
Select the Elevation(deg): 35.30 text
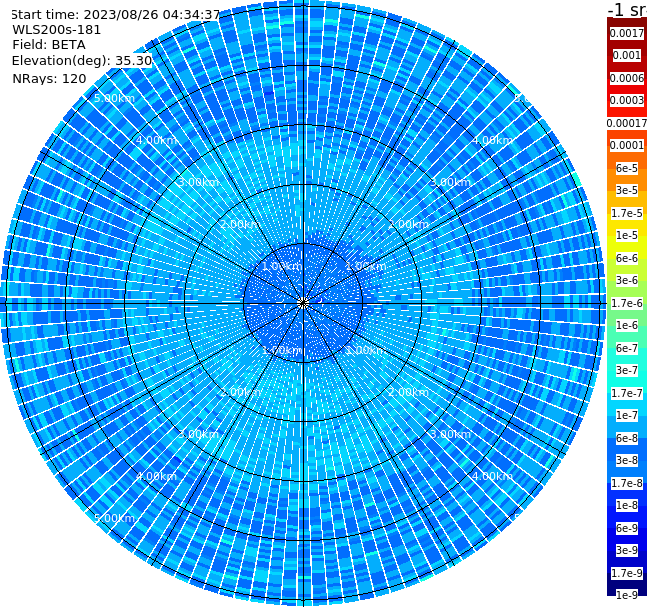pyautogui.click(x=82, y=61)
